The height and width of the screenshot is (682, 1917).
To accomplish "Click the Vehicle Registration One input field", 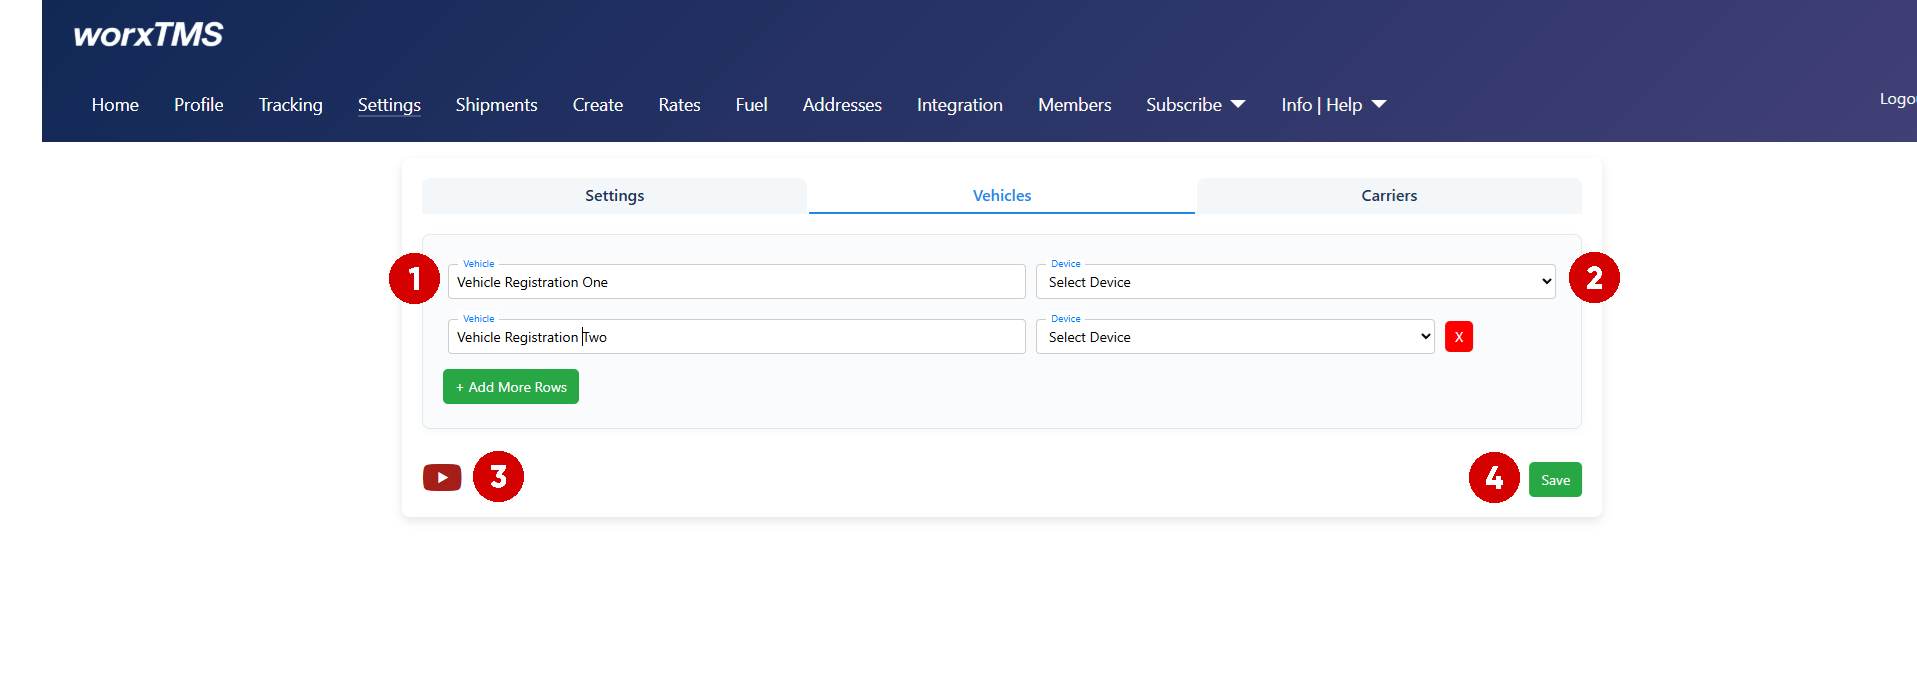I will click(736, 282).
